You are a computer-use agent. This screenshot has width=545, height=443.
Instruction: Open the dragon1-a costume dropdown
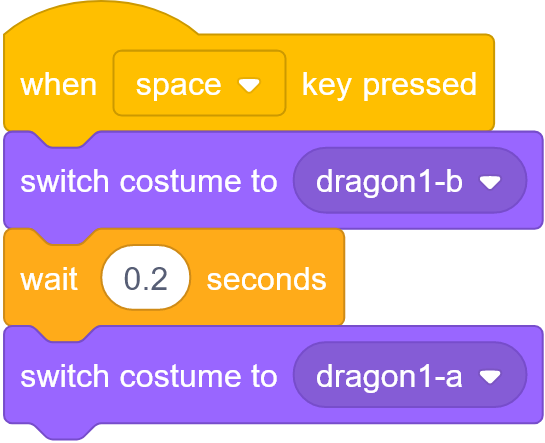coord(410,375)
